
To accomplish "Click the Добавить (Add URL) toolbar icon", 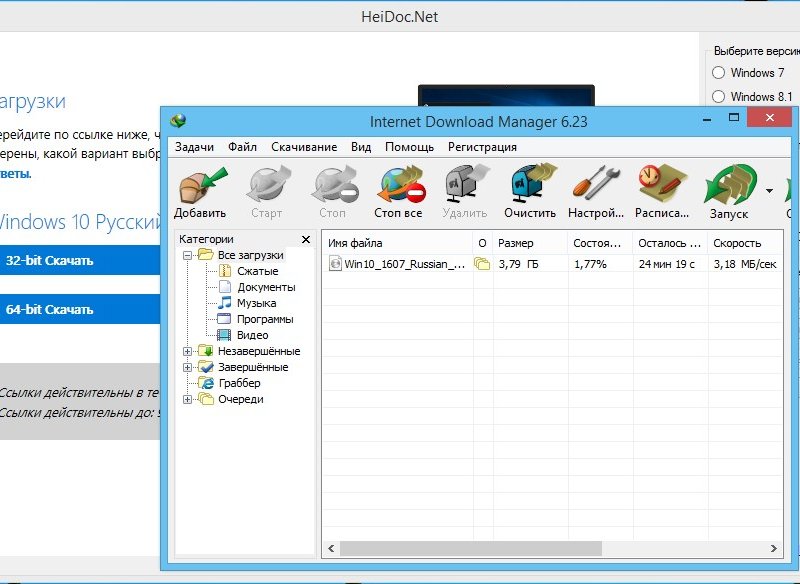I will 203,186.
